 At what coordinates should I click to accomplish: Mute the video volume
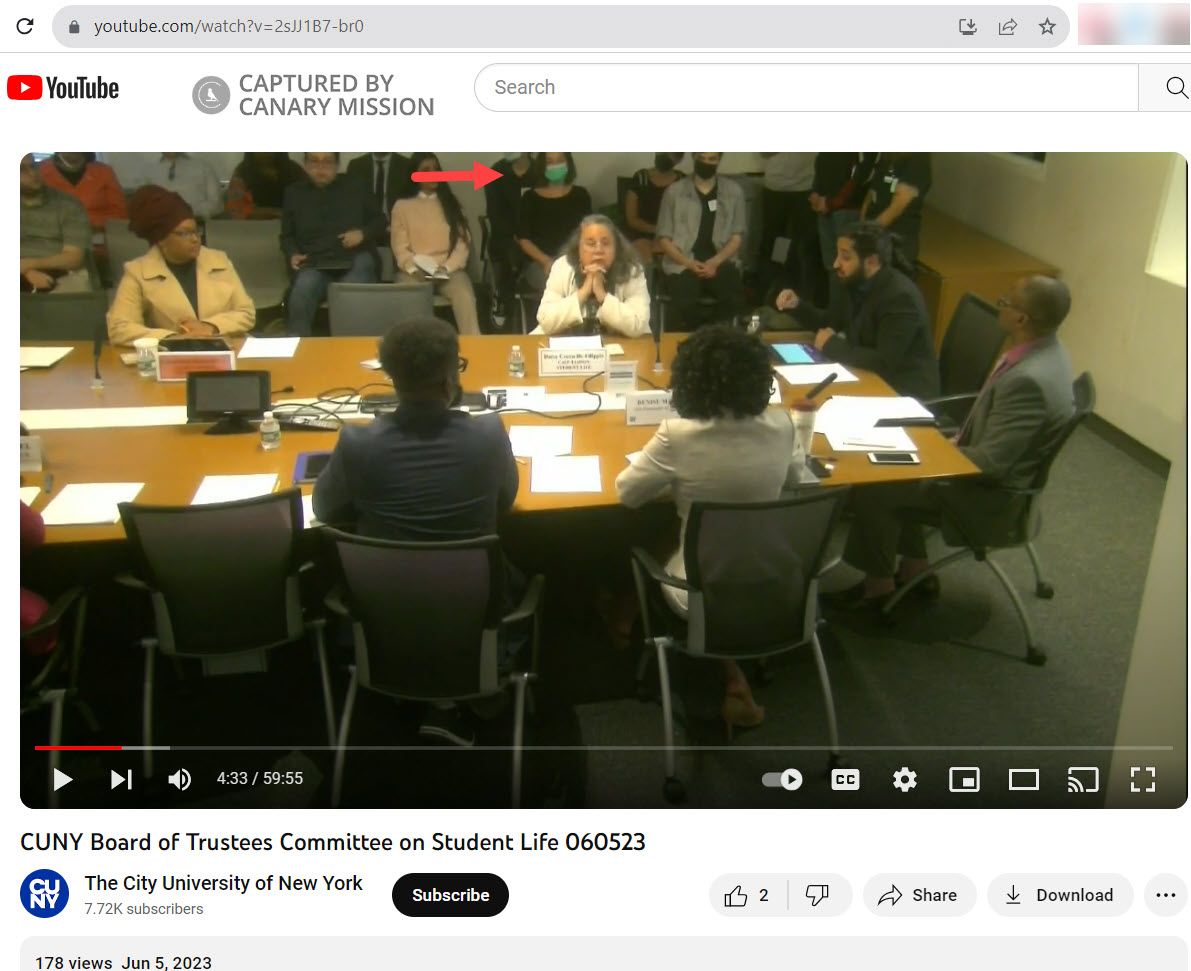[180, 779]
